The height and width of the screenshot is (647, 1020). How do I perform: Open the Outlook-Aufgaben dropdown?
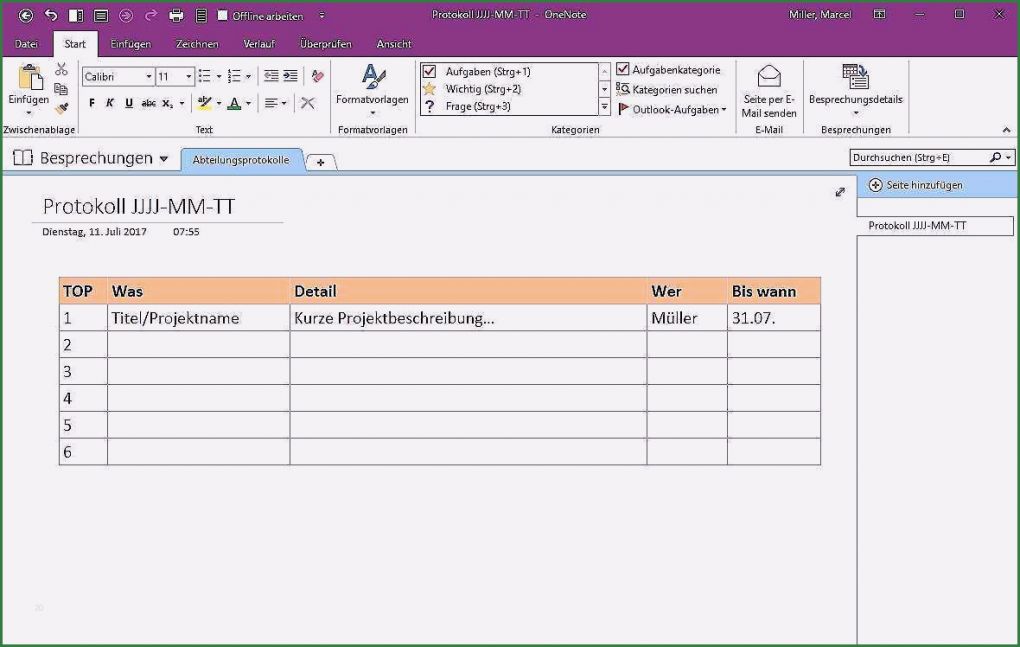(723, 110)
